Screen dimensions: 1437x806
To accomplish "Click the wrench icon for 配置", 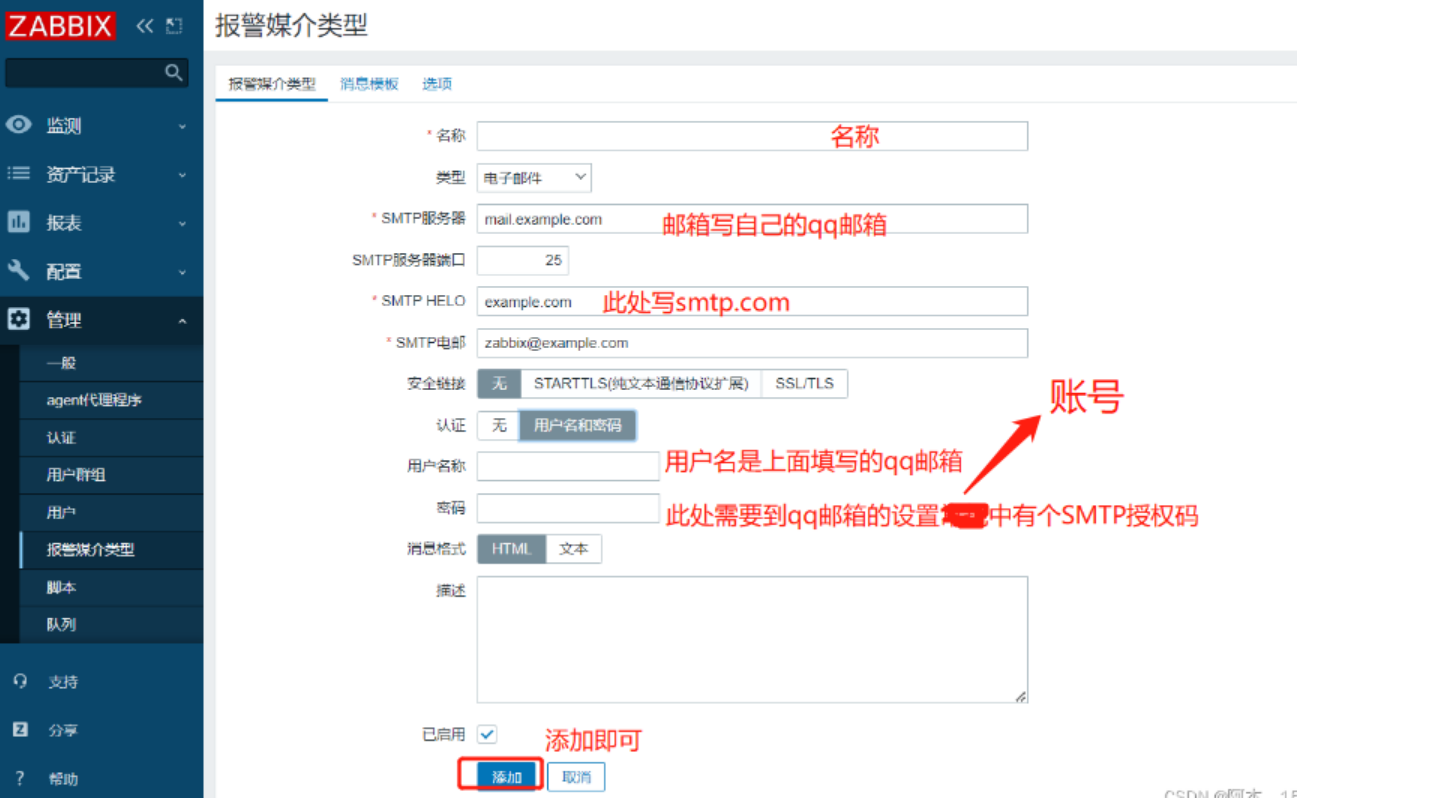I will (x=18, y=271).
